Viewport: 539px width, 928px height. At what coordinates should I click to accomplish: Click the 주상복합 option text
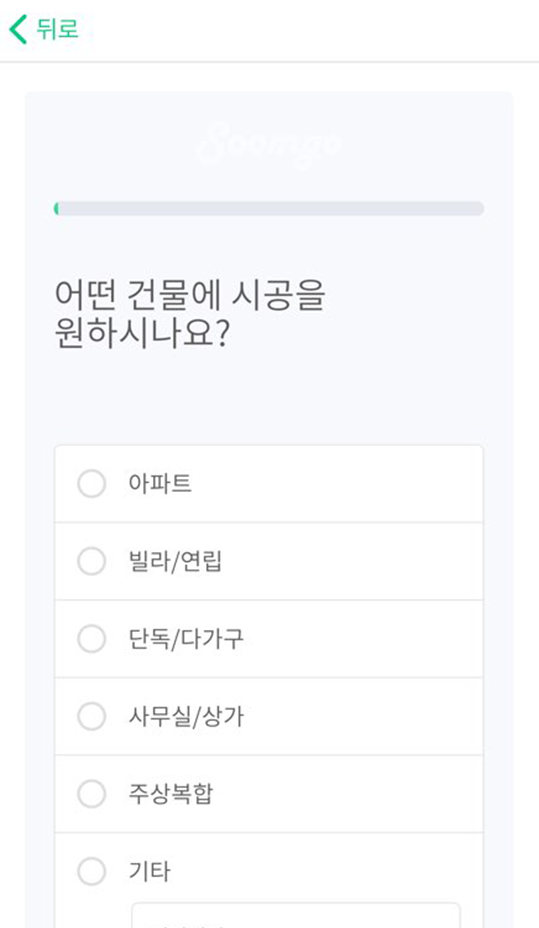[170, 794]
